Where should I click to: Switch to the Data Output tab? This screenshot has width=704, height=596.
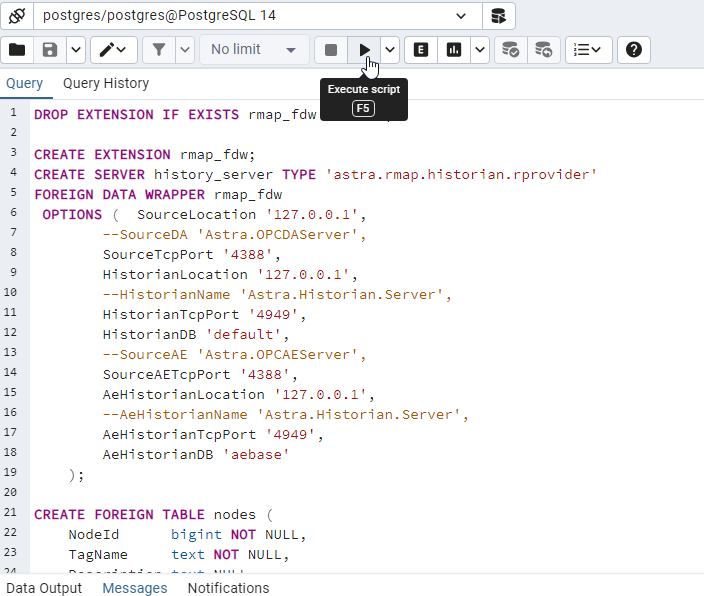[x=44, y=588]
